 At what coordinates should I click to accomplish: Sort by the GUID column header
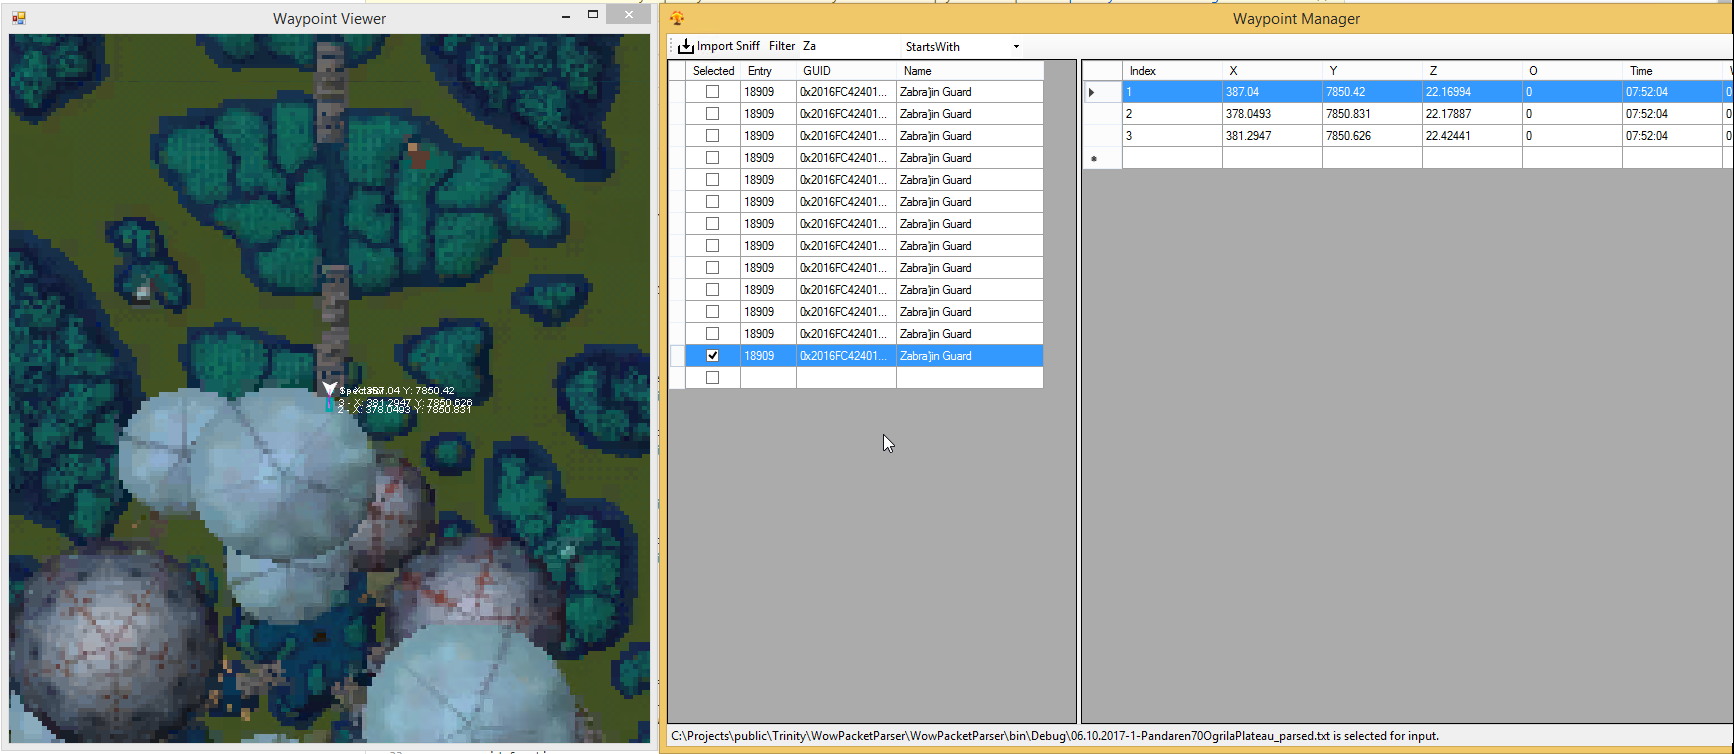click(x=846, y=71)
